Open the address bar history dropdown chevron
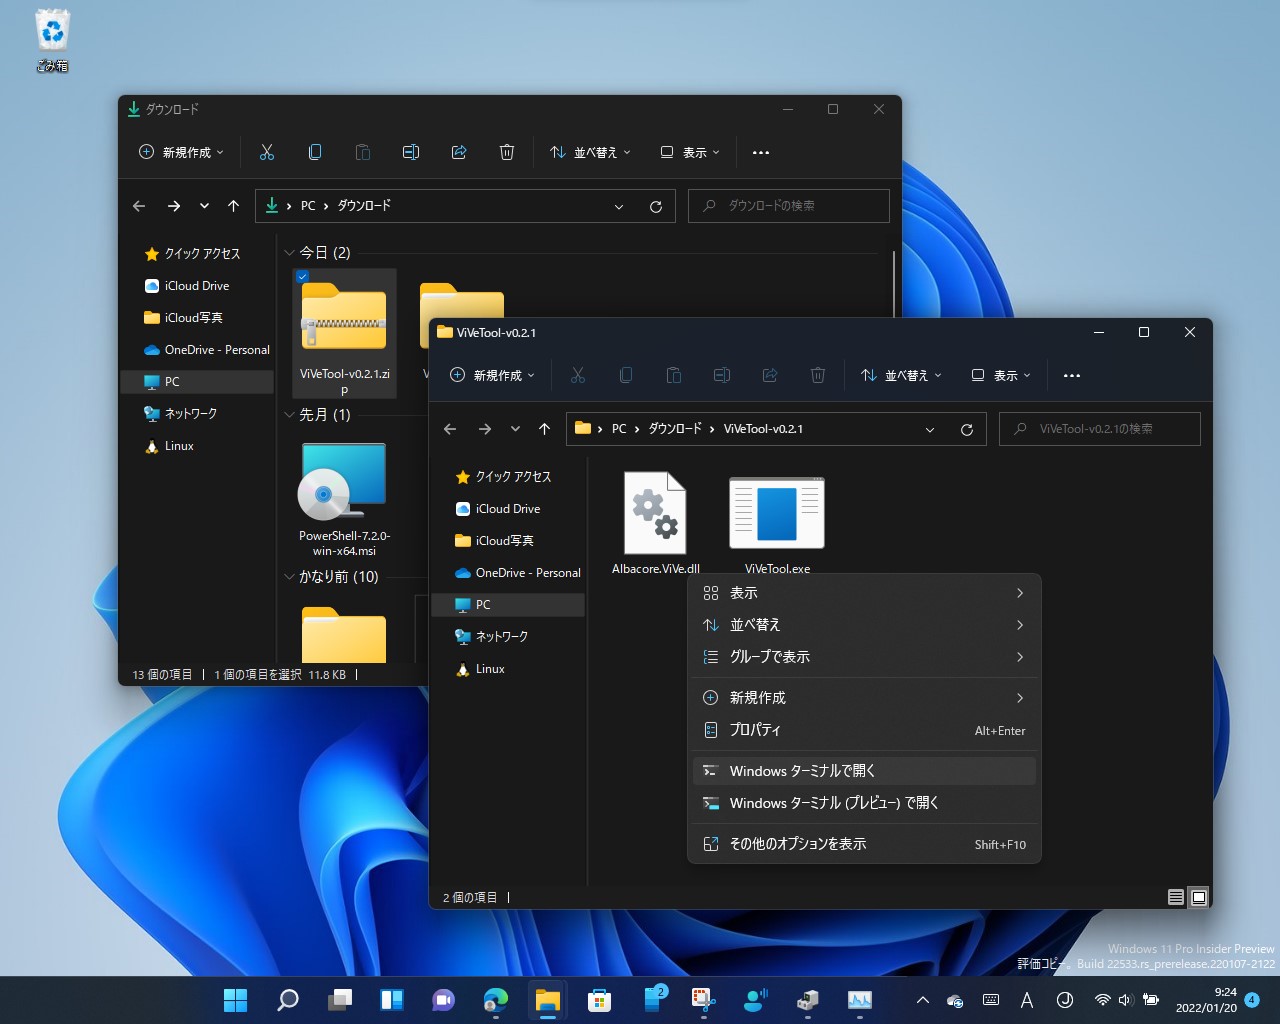Screen dimensions: 1280x1024 coord(930,429)
